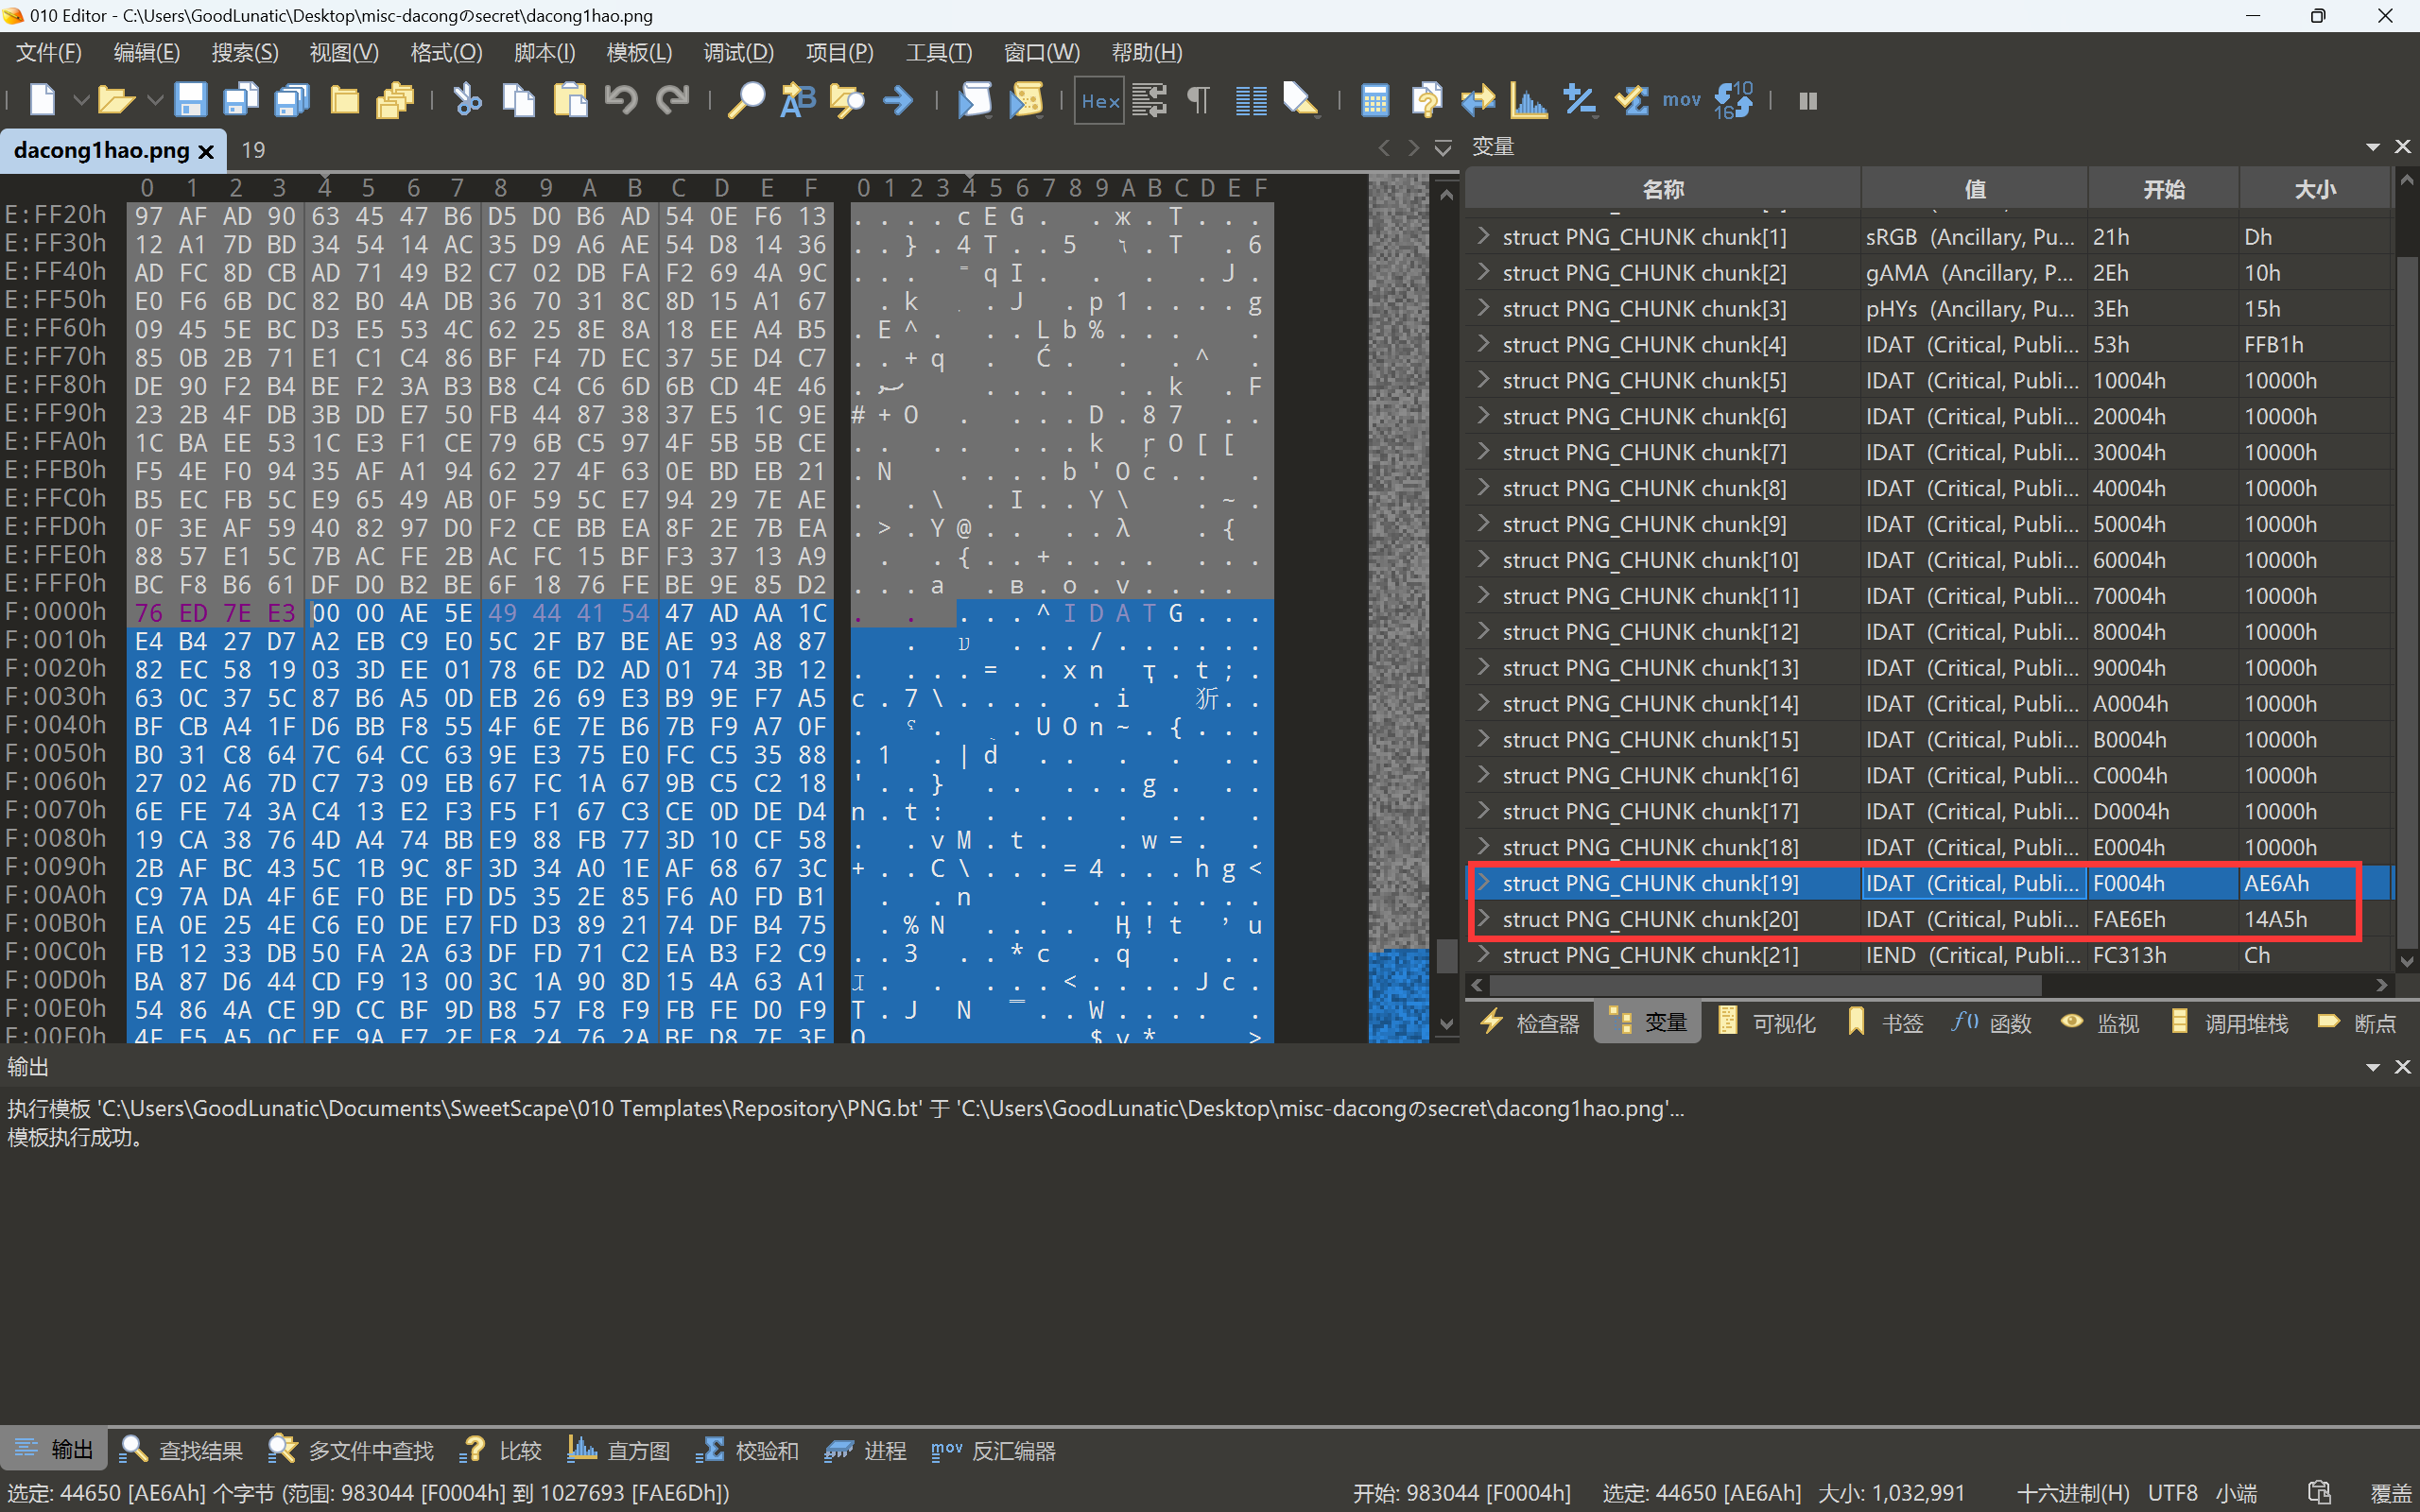
Task: Click the Save All toolbar icon
Action: (292, 100)
